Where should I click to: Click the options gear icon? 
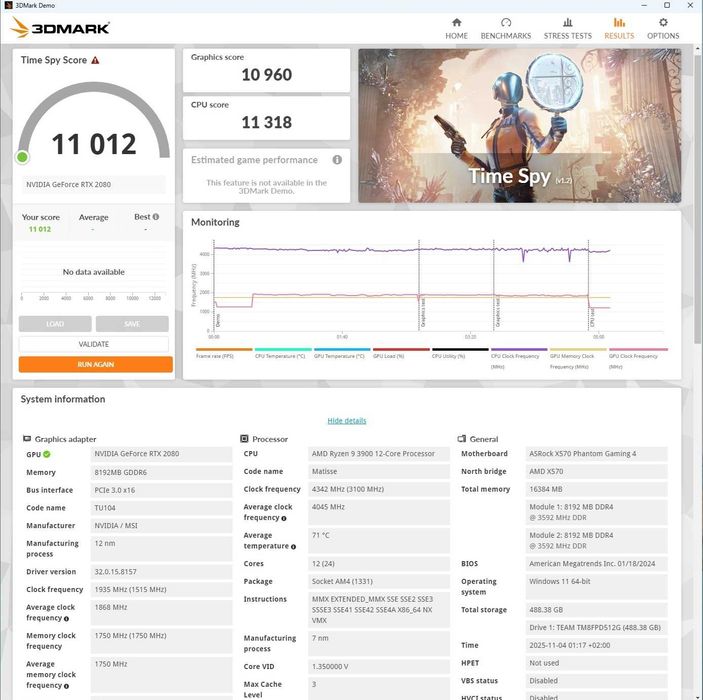tap(663, 22)
